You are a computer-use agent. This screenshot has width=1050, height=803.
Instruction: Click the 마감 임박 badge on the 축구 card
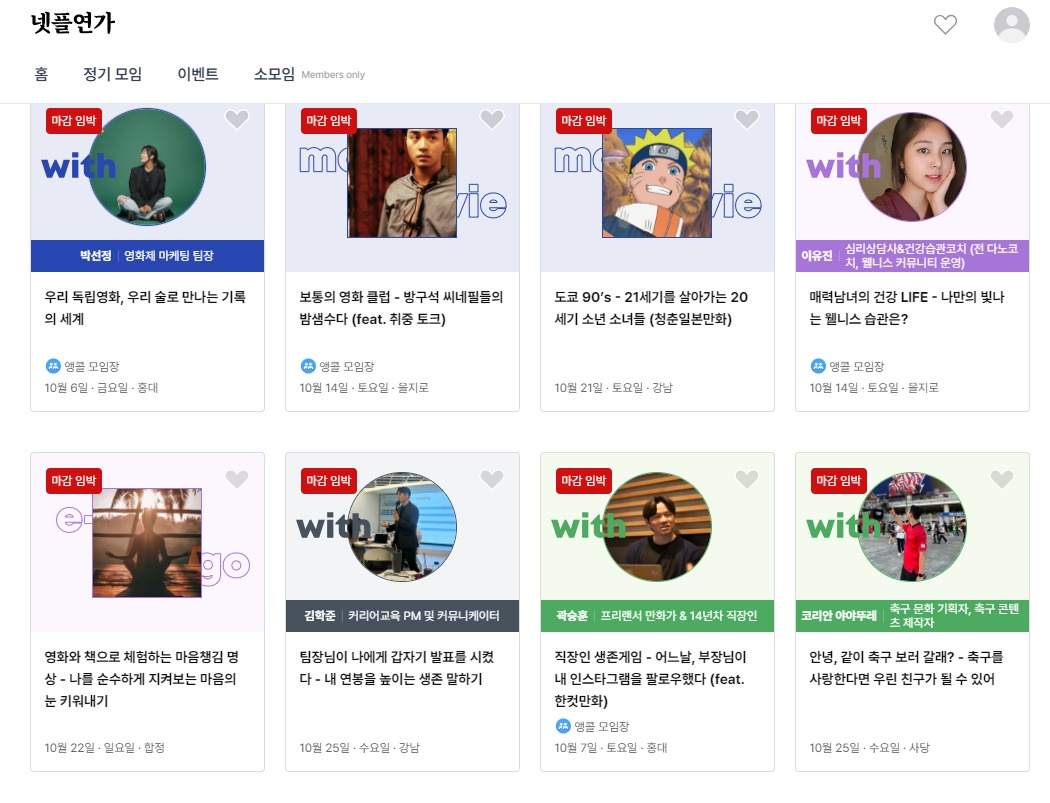837,480
